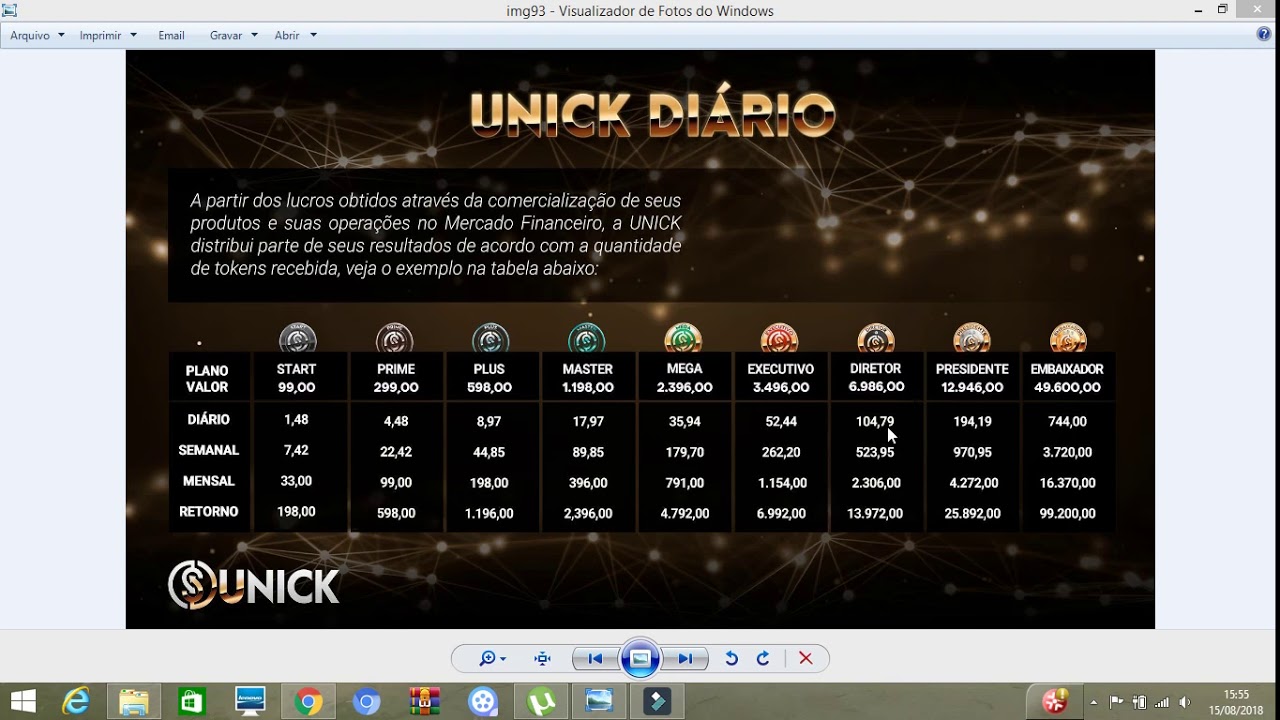Expand the Imprimir dropdown arrow
Image resolution: width=1280 pixels, height=720 pixels.
tap(131, 35)
